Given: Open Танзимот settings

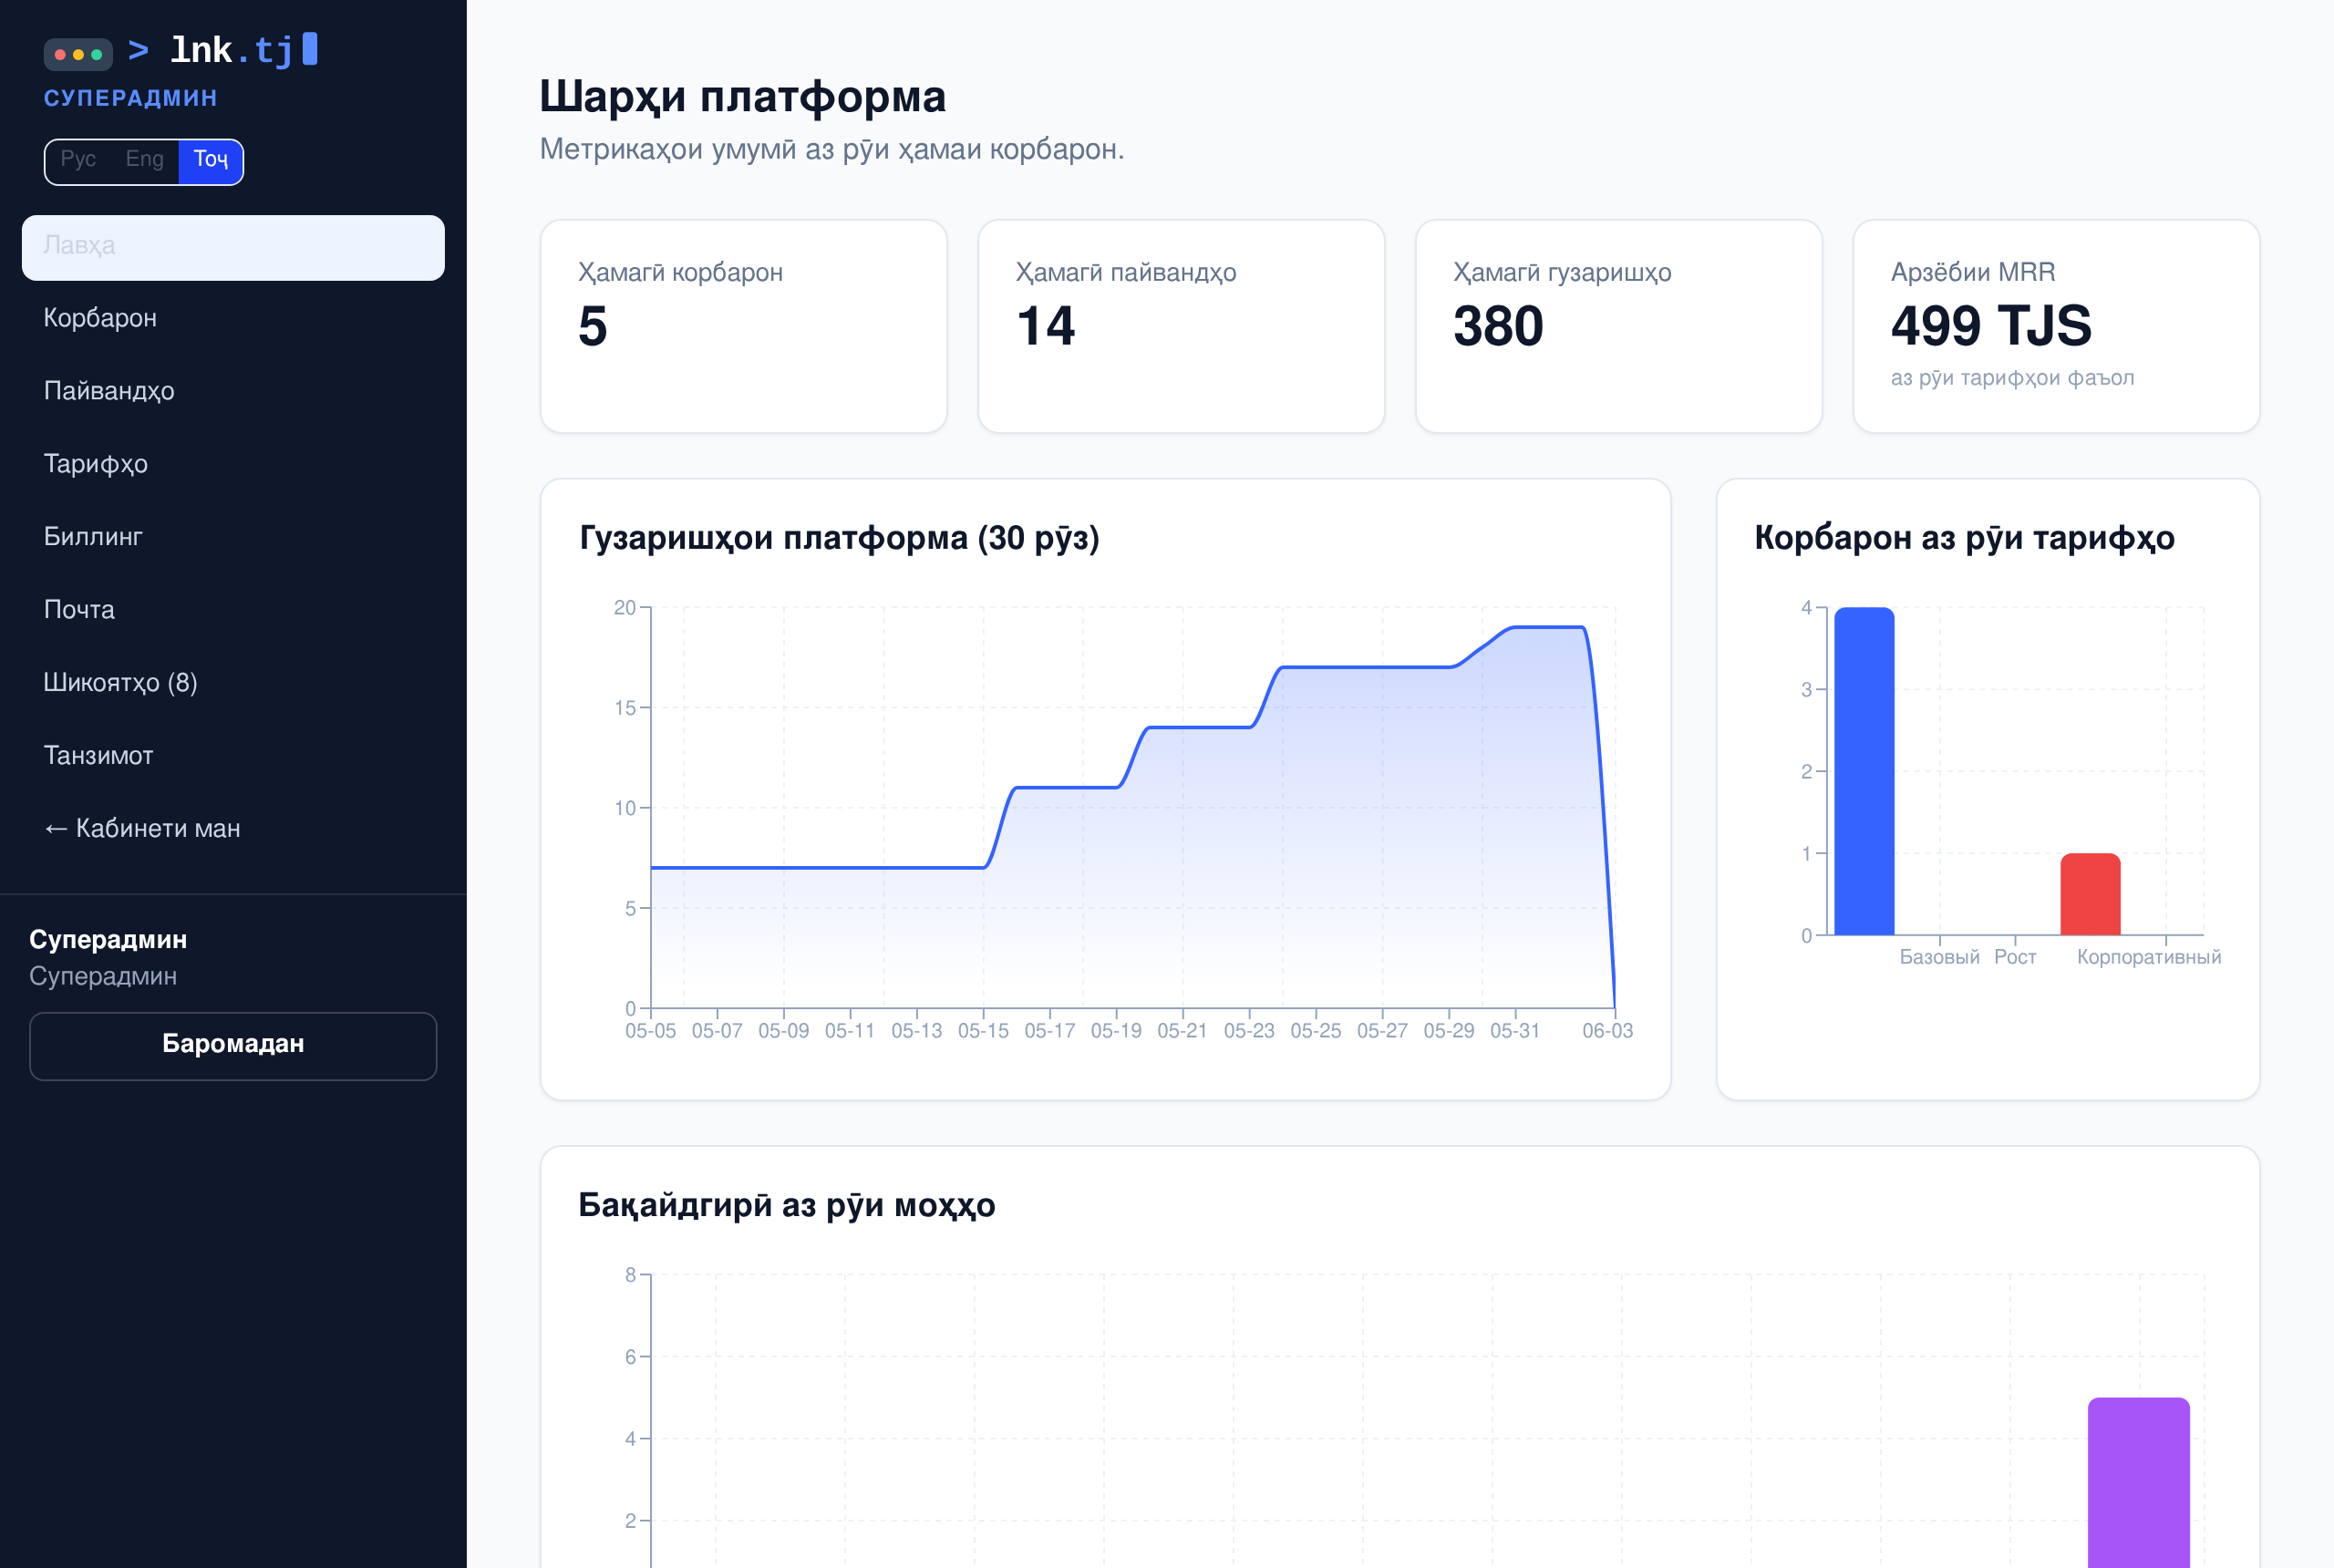Looking at the screenshot, I should click(233, 756).
